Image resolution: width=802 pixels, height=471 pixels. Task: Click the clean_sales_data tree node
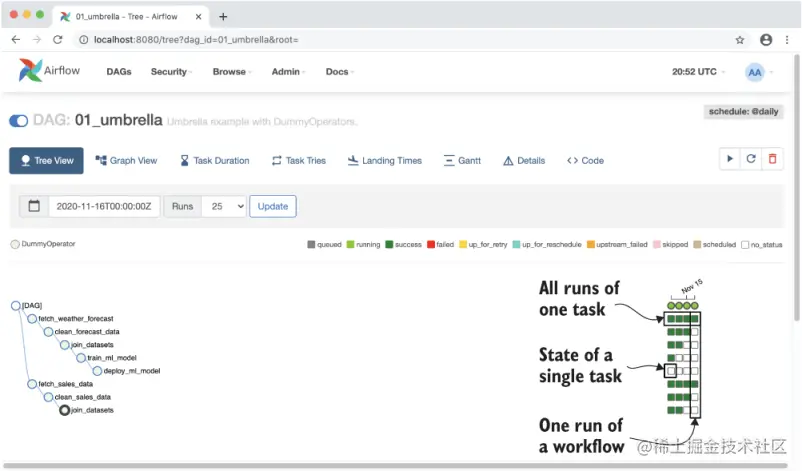pos(48,397)
